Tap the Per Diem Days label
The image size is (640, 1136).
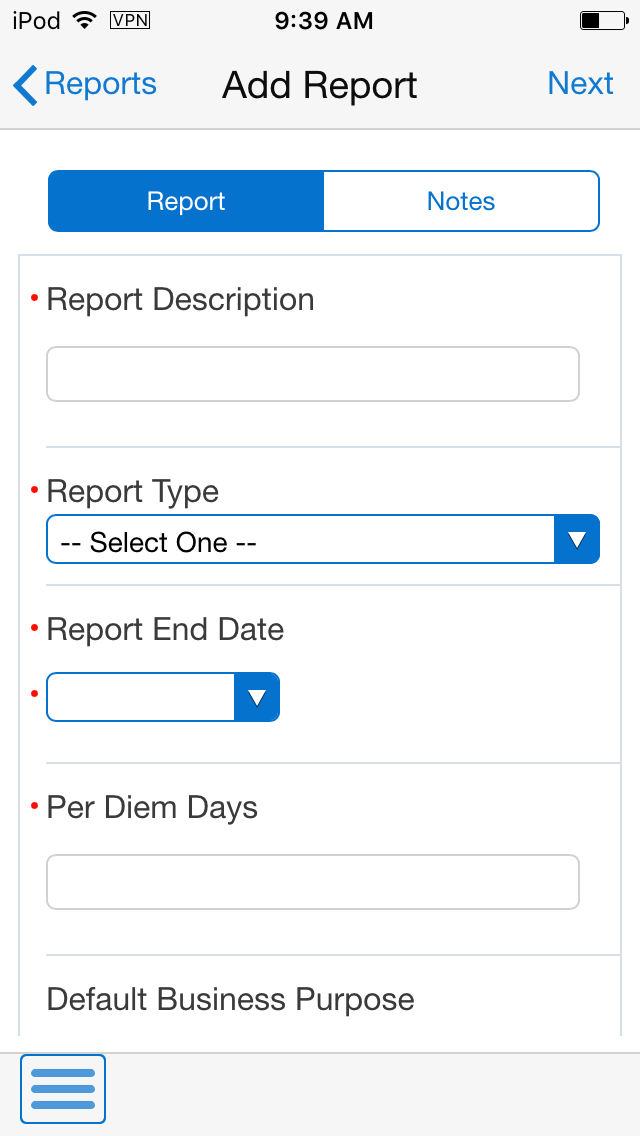click(x=152, y=808)
